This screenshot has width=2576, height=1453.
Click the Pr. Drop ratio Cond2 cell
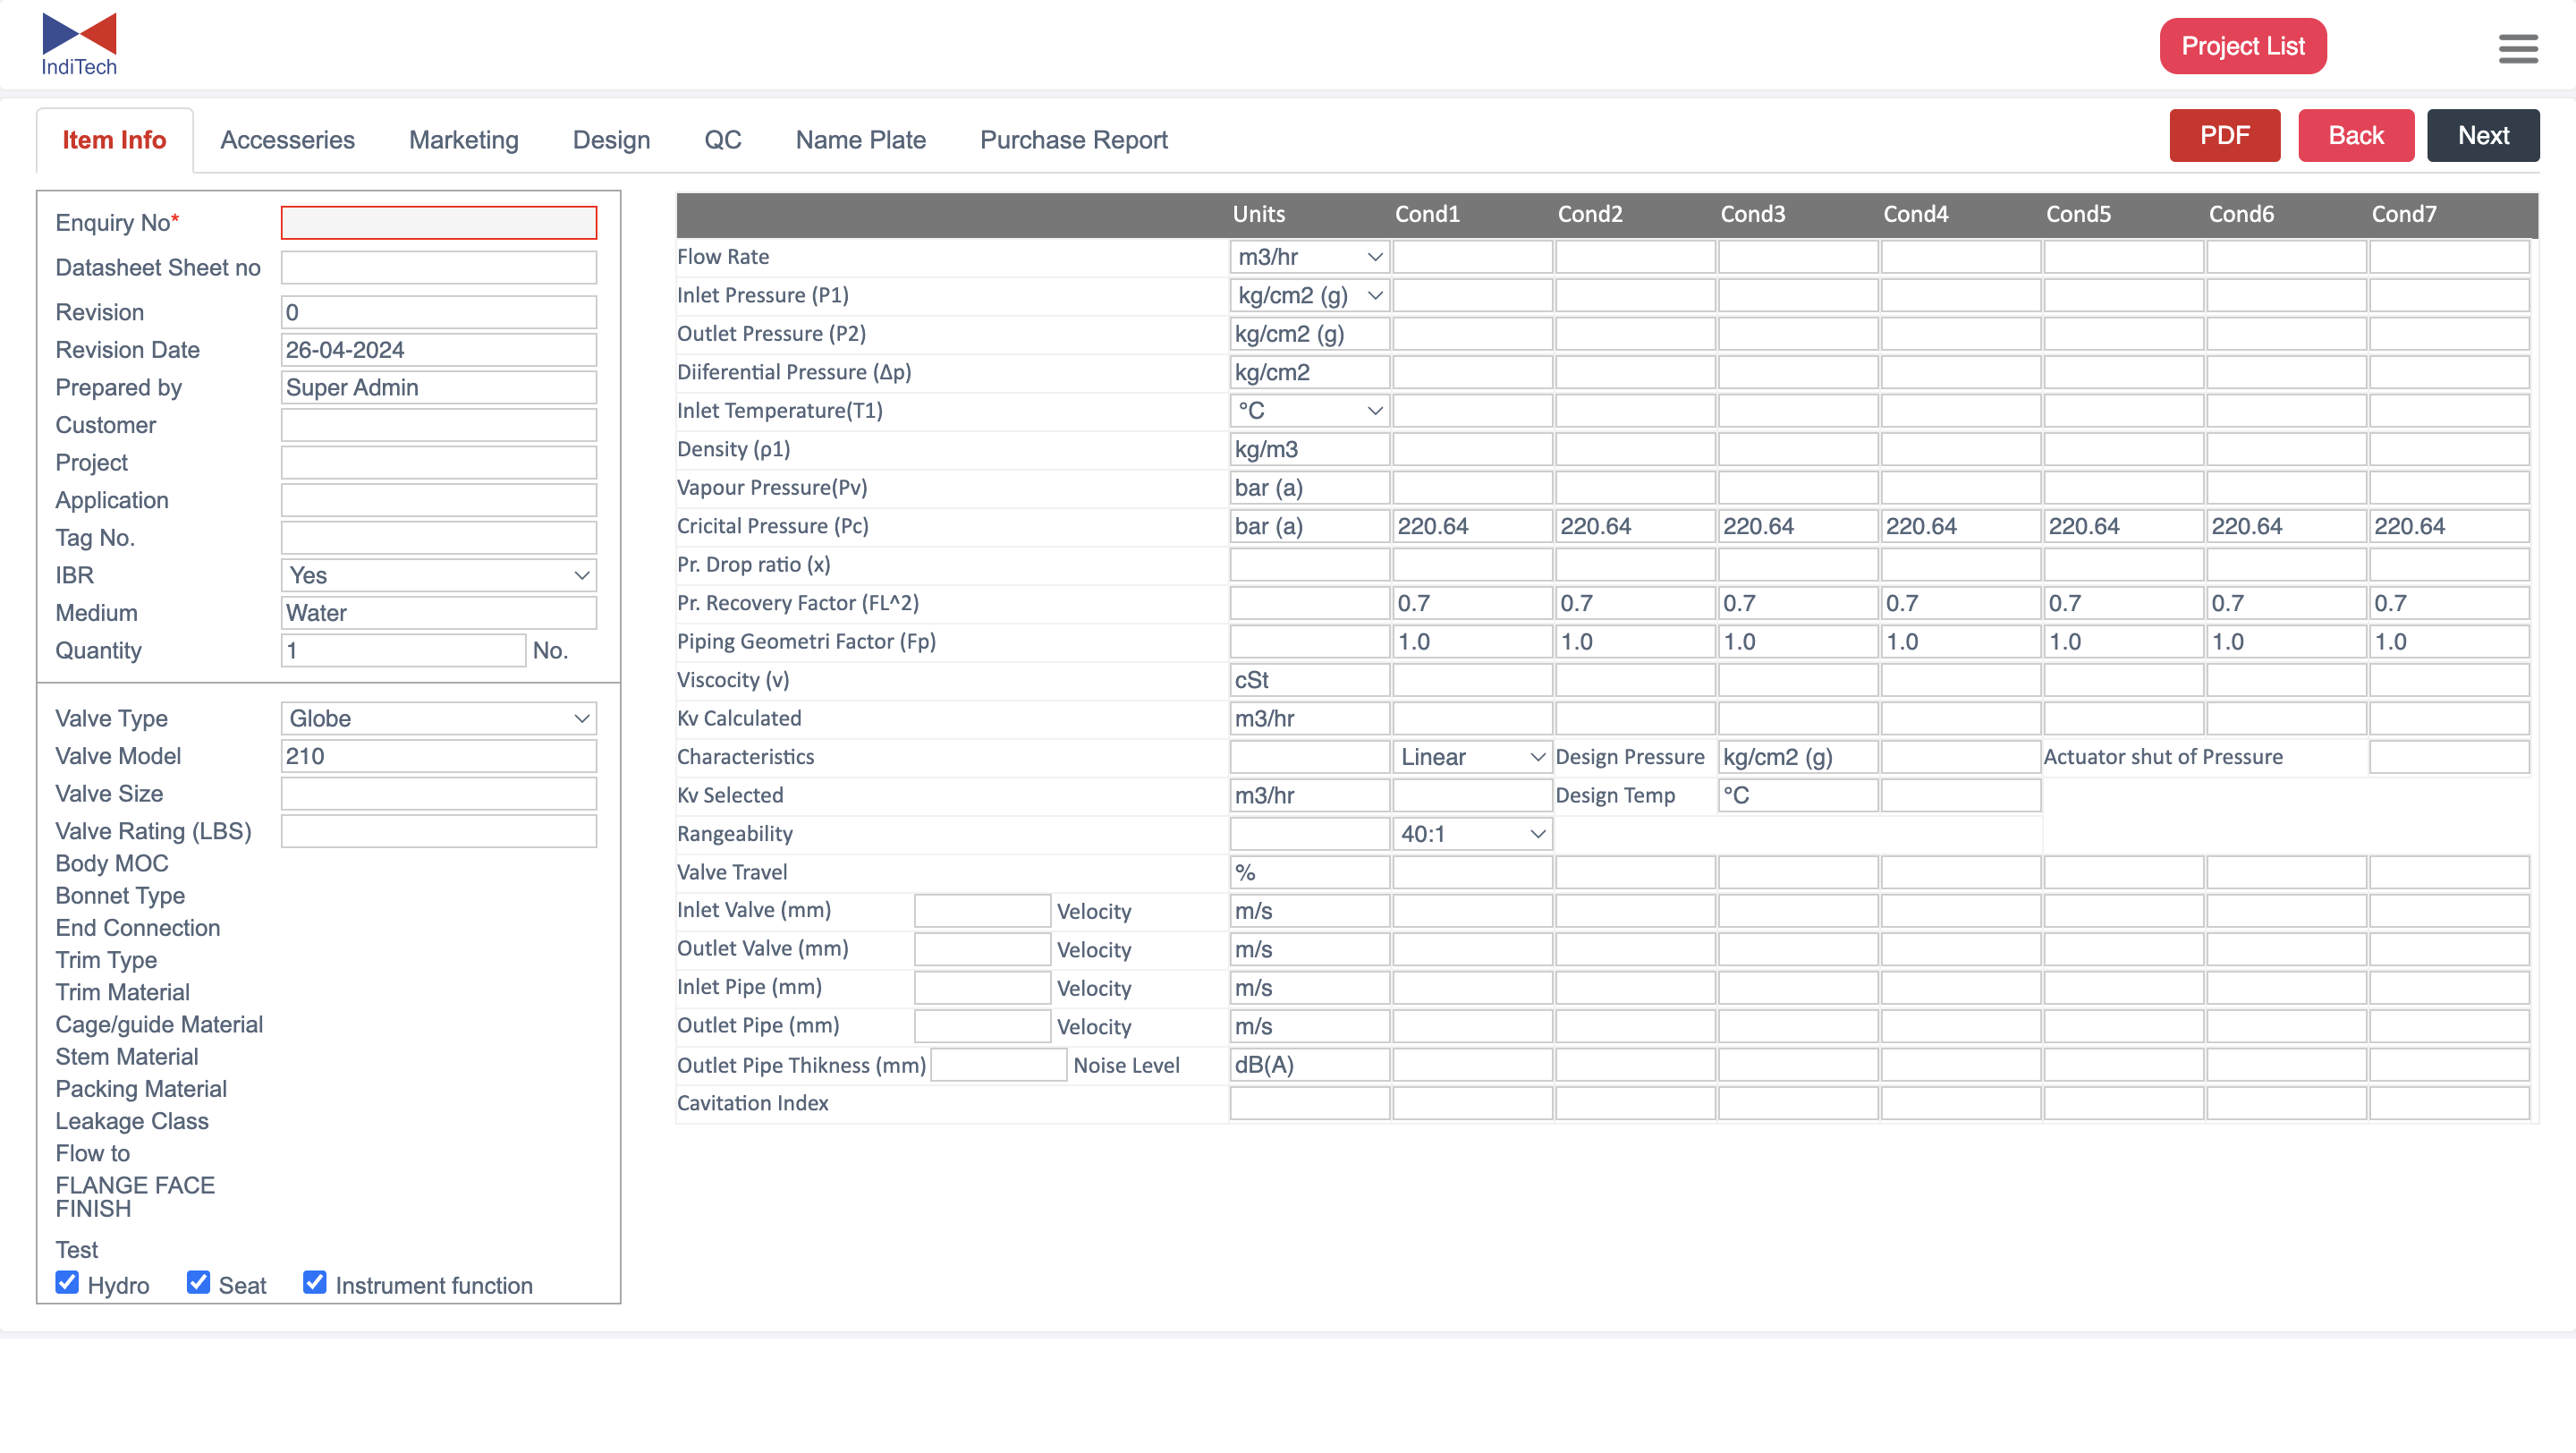[x=1635, y=565]
